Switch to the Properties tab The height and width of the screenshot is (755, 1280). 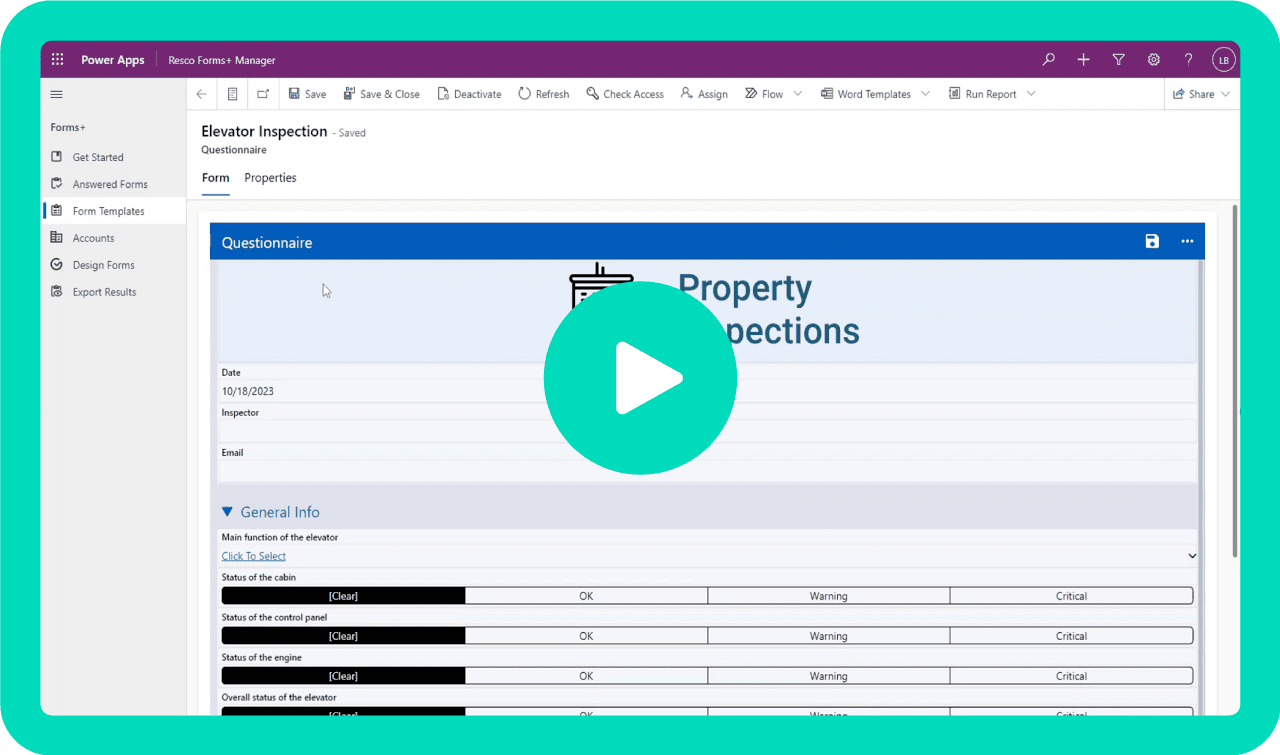point(270,178)
